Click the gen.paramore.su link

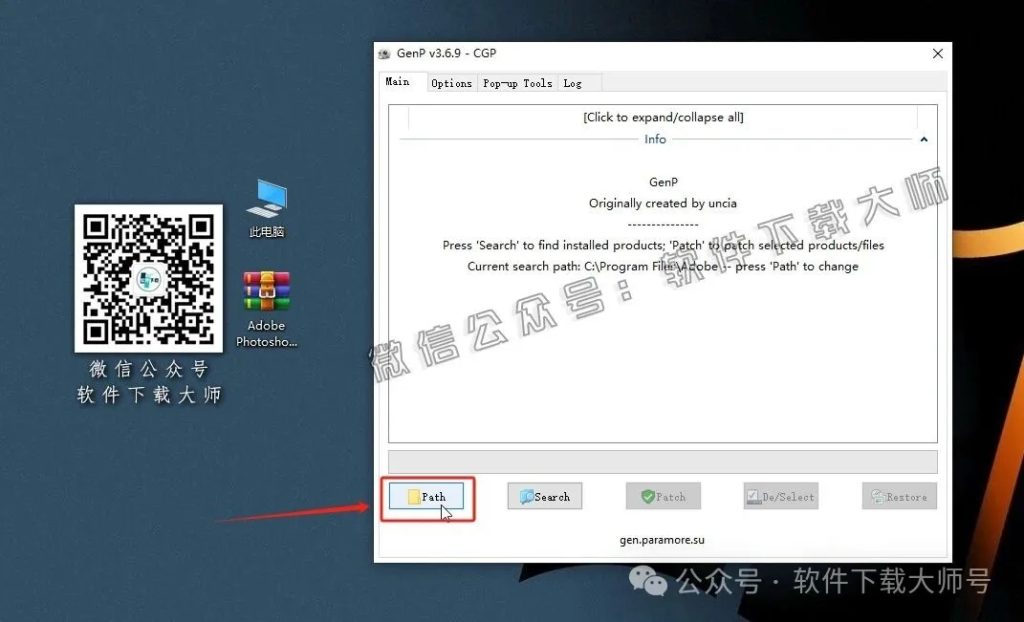coord(662,538)
